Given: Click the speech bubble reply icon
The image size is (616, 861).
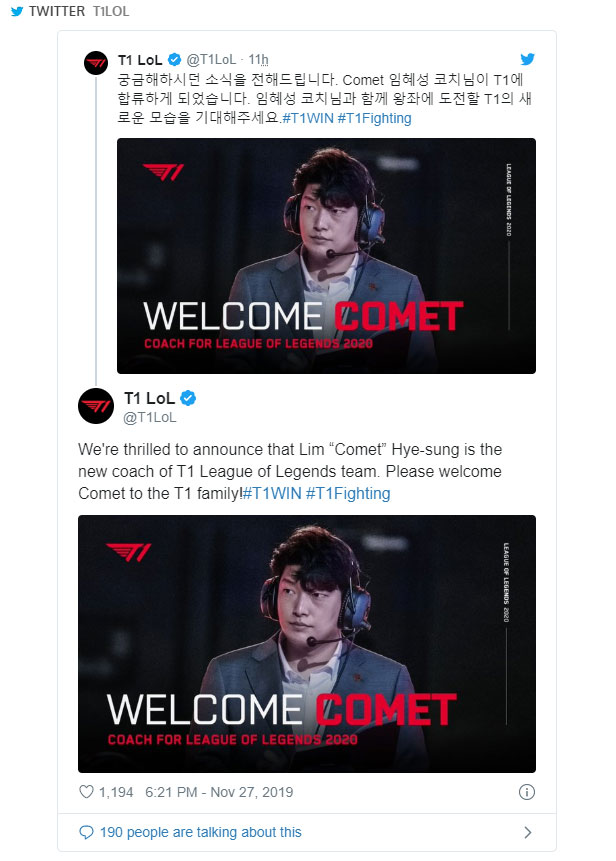Looking at the screenshot, I should (x=87, y=832).
